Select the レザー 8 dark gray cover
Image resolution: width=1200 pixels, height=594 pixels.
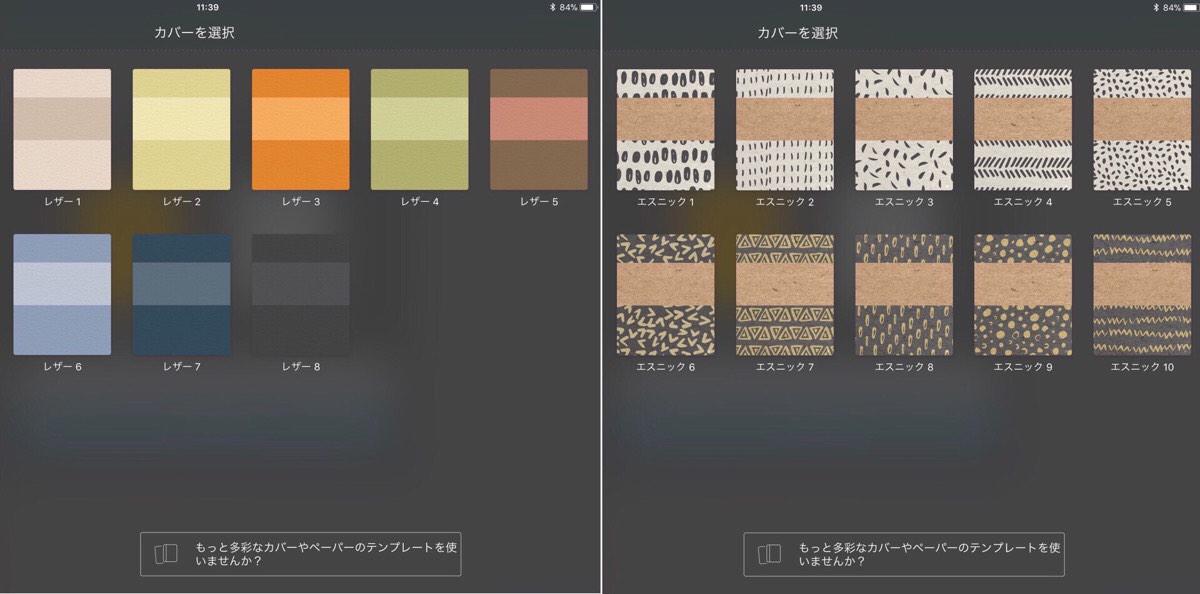[x=300, y=295]
